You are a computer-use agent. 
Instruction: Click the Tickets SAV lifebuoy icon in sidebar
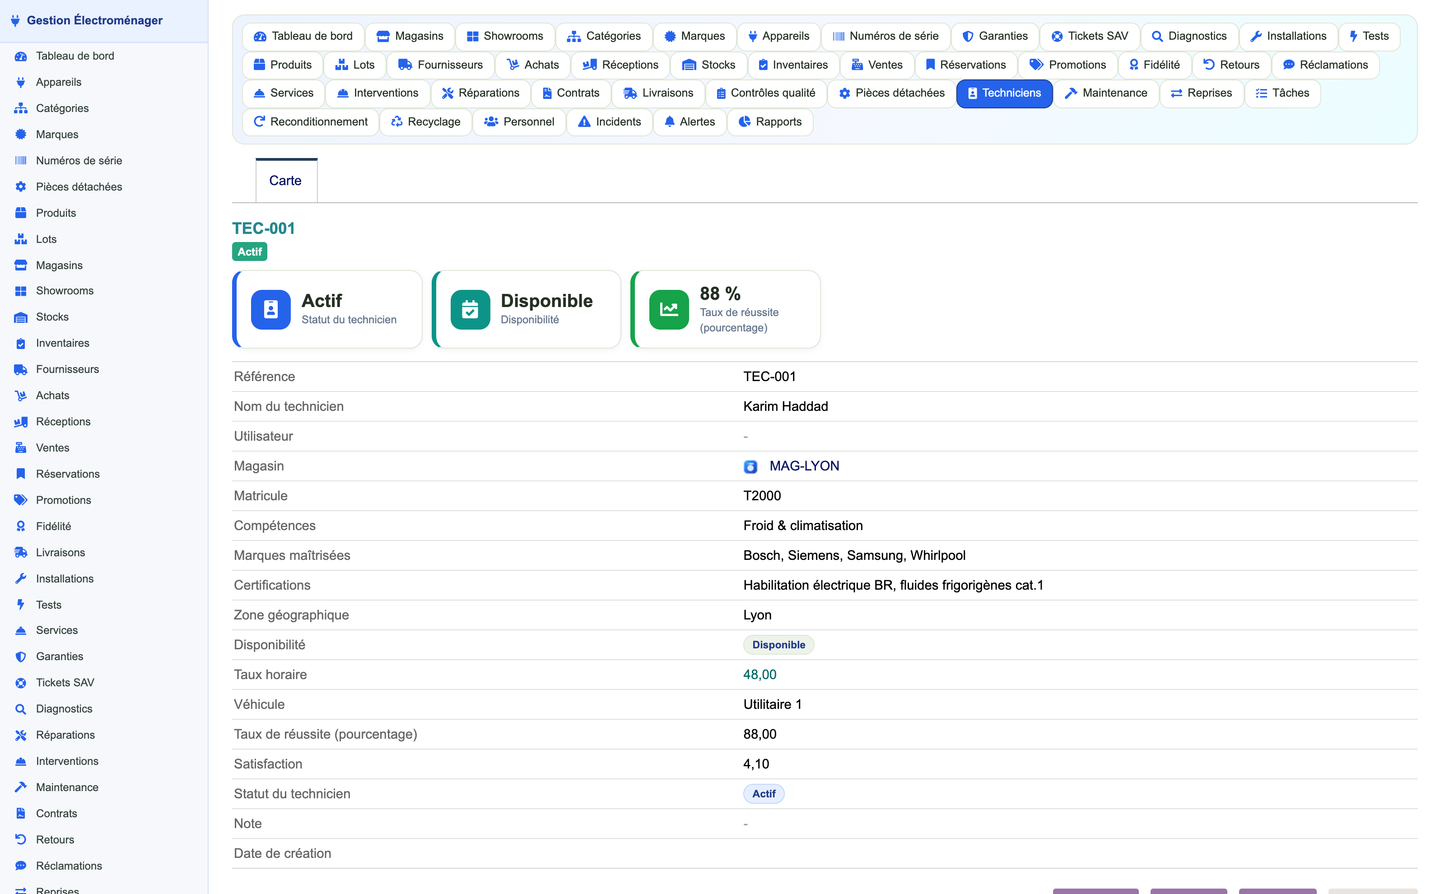[20, 683]
